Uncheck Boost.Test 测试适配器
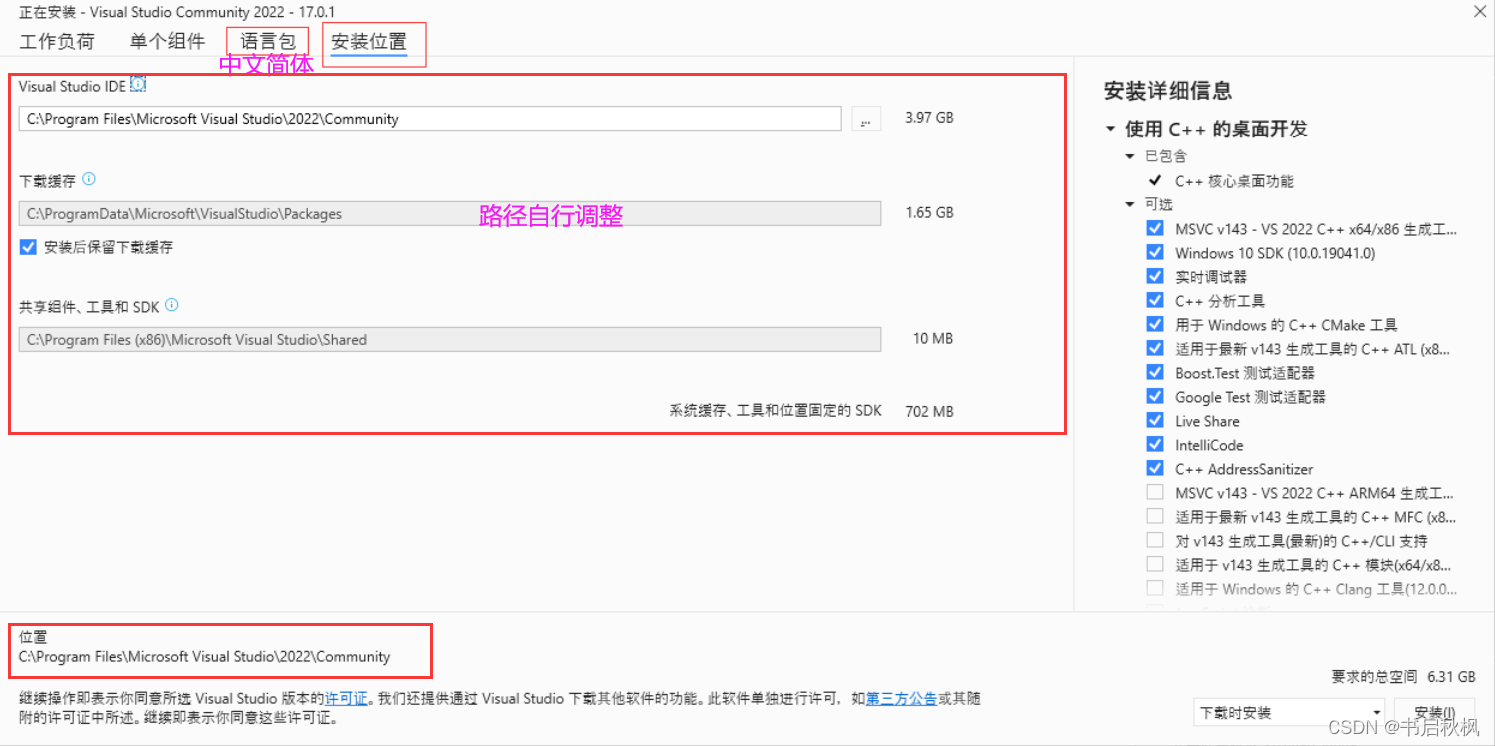 coord(1155,372)
